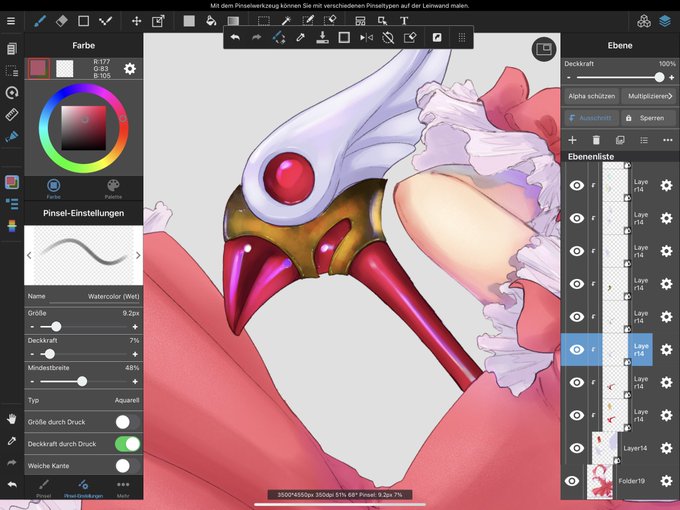Select the Gradient tool
The height and width of the screenshot is (510, 680).
click(x=233, y=21)
